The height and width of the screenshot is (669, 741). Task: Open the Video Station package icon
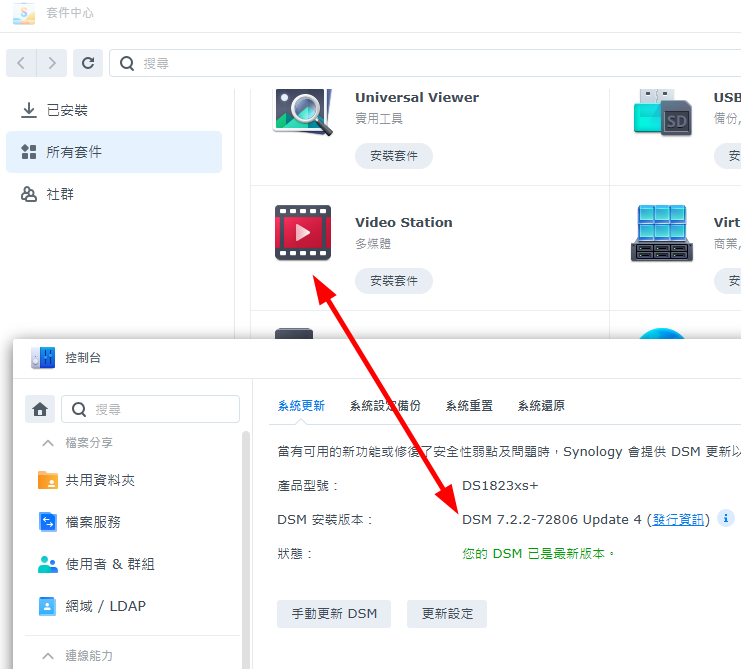303,232
